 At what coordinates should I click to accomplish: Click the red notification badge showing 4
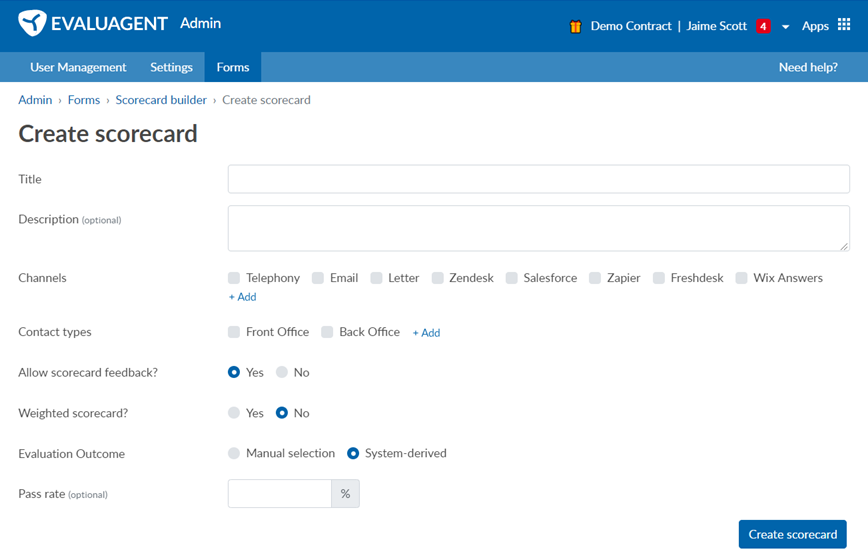(763, 26)
